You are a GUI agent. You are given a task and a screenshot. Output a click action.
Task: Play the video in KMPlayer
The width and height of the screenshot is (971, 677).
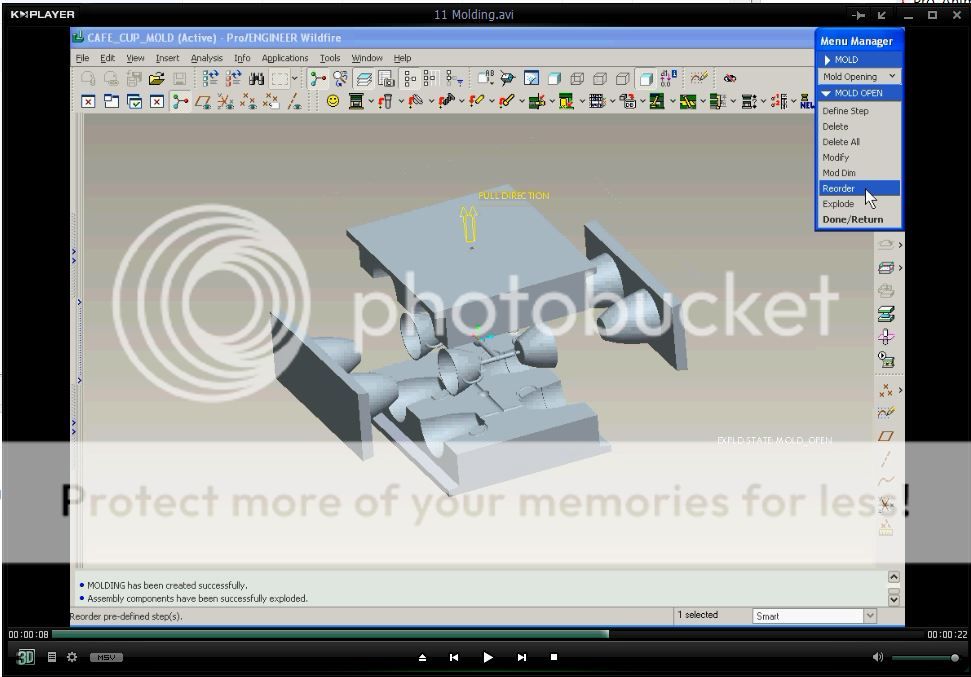[x=488, y=657]
